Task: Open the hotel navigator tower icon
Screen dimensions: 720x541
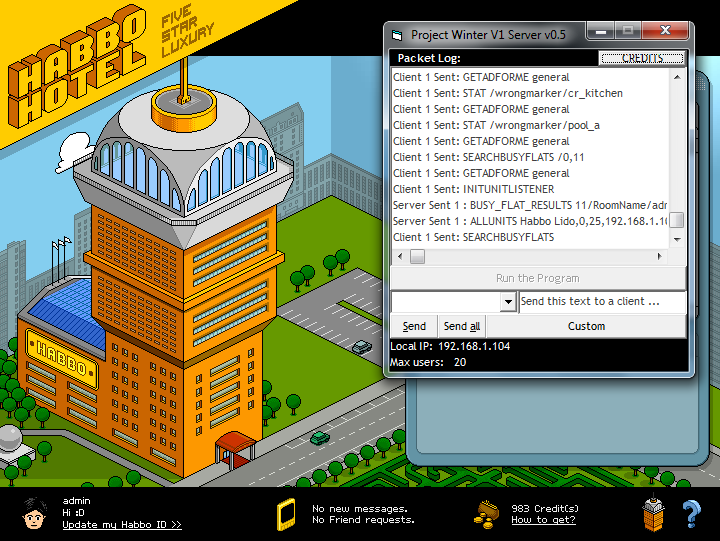Action: tap(654, 513)
